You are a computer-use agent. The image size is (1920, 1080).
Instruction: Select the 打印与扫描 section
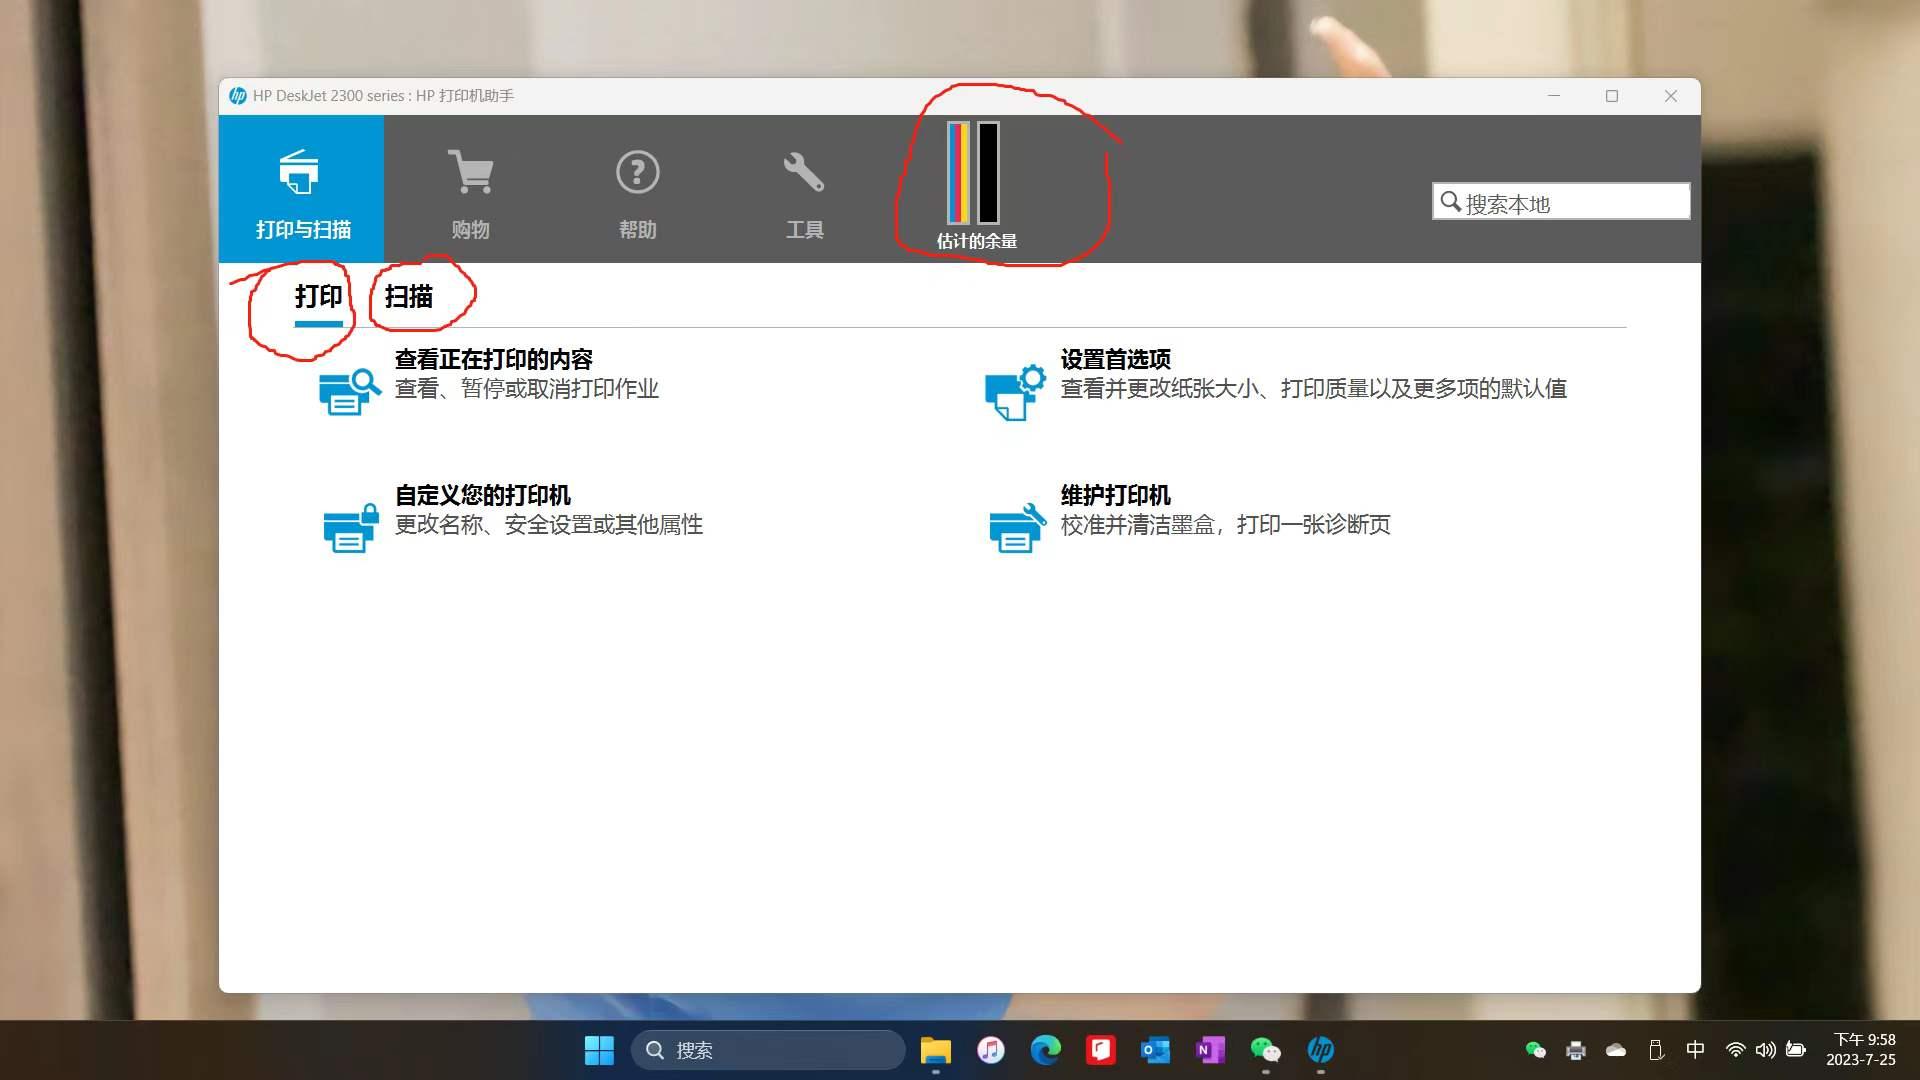point(301,189)
